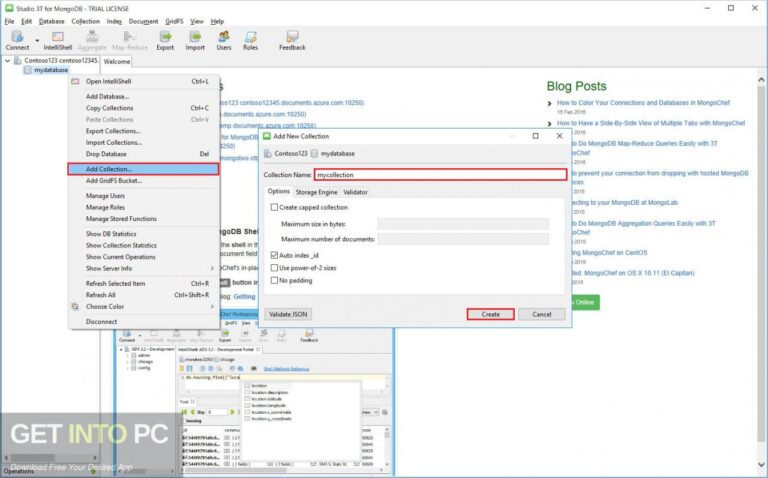
Task: Choose Show Current Operations in context menu
Action: point(144,257)
